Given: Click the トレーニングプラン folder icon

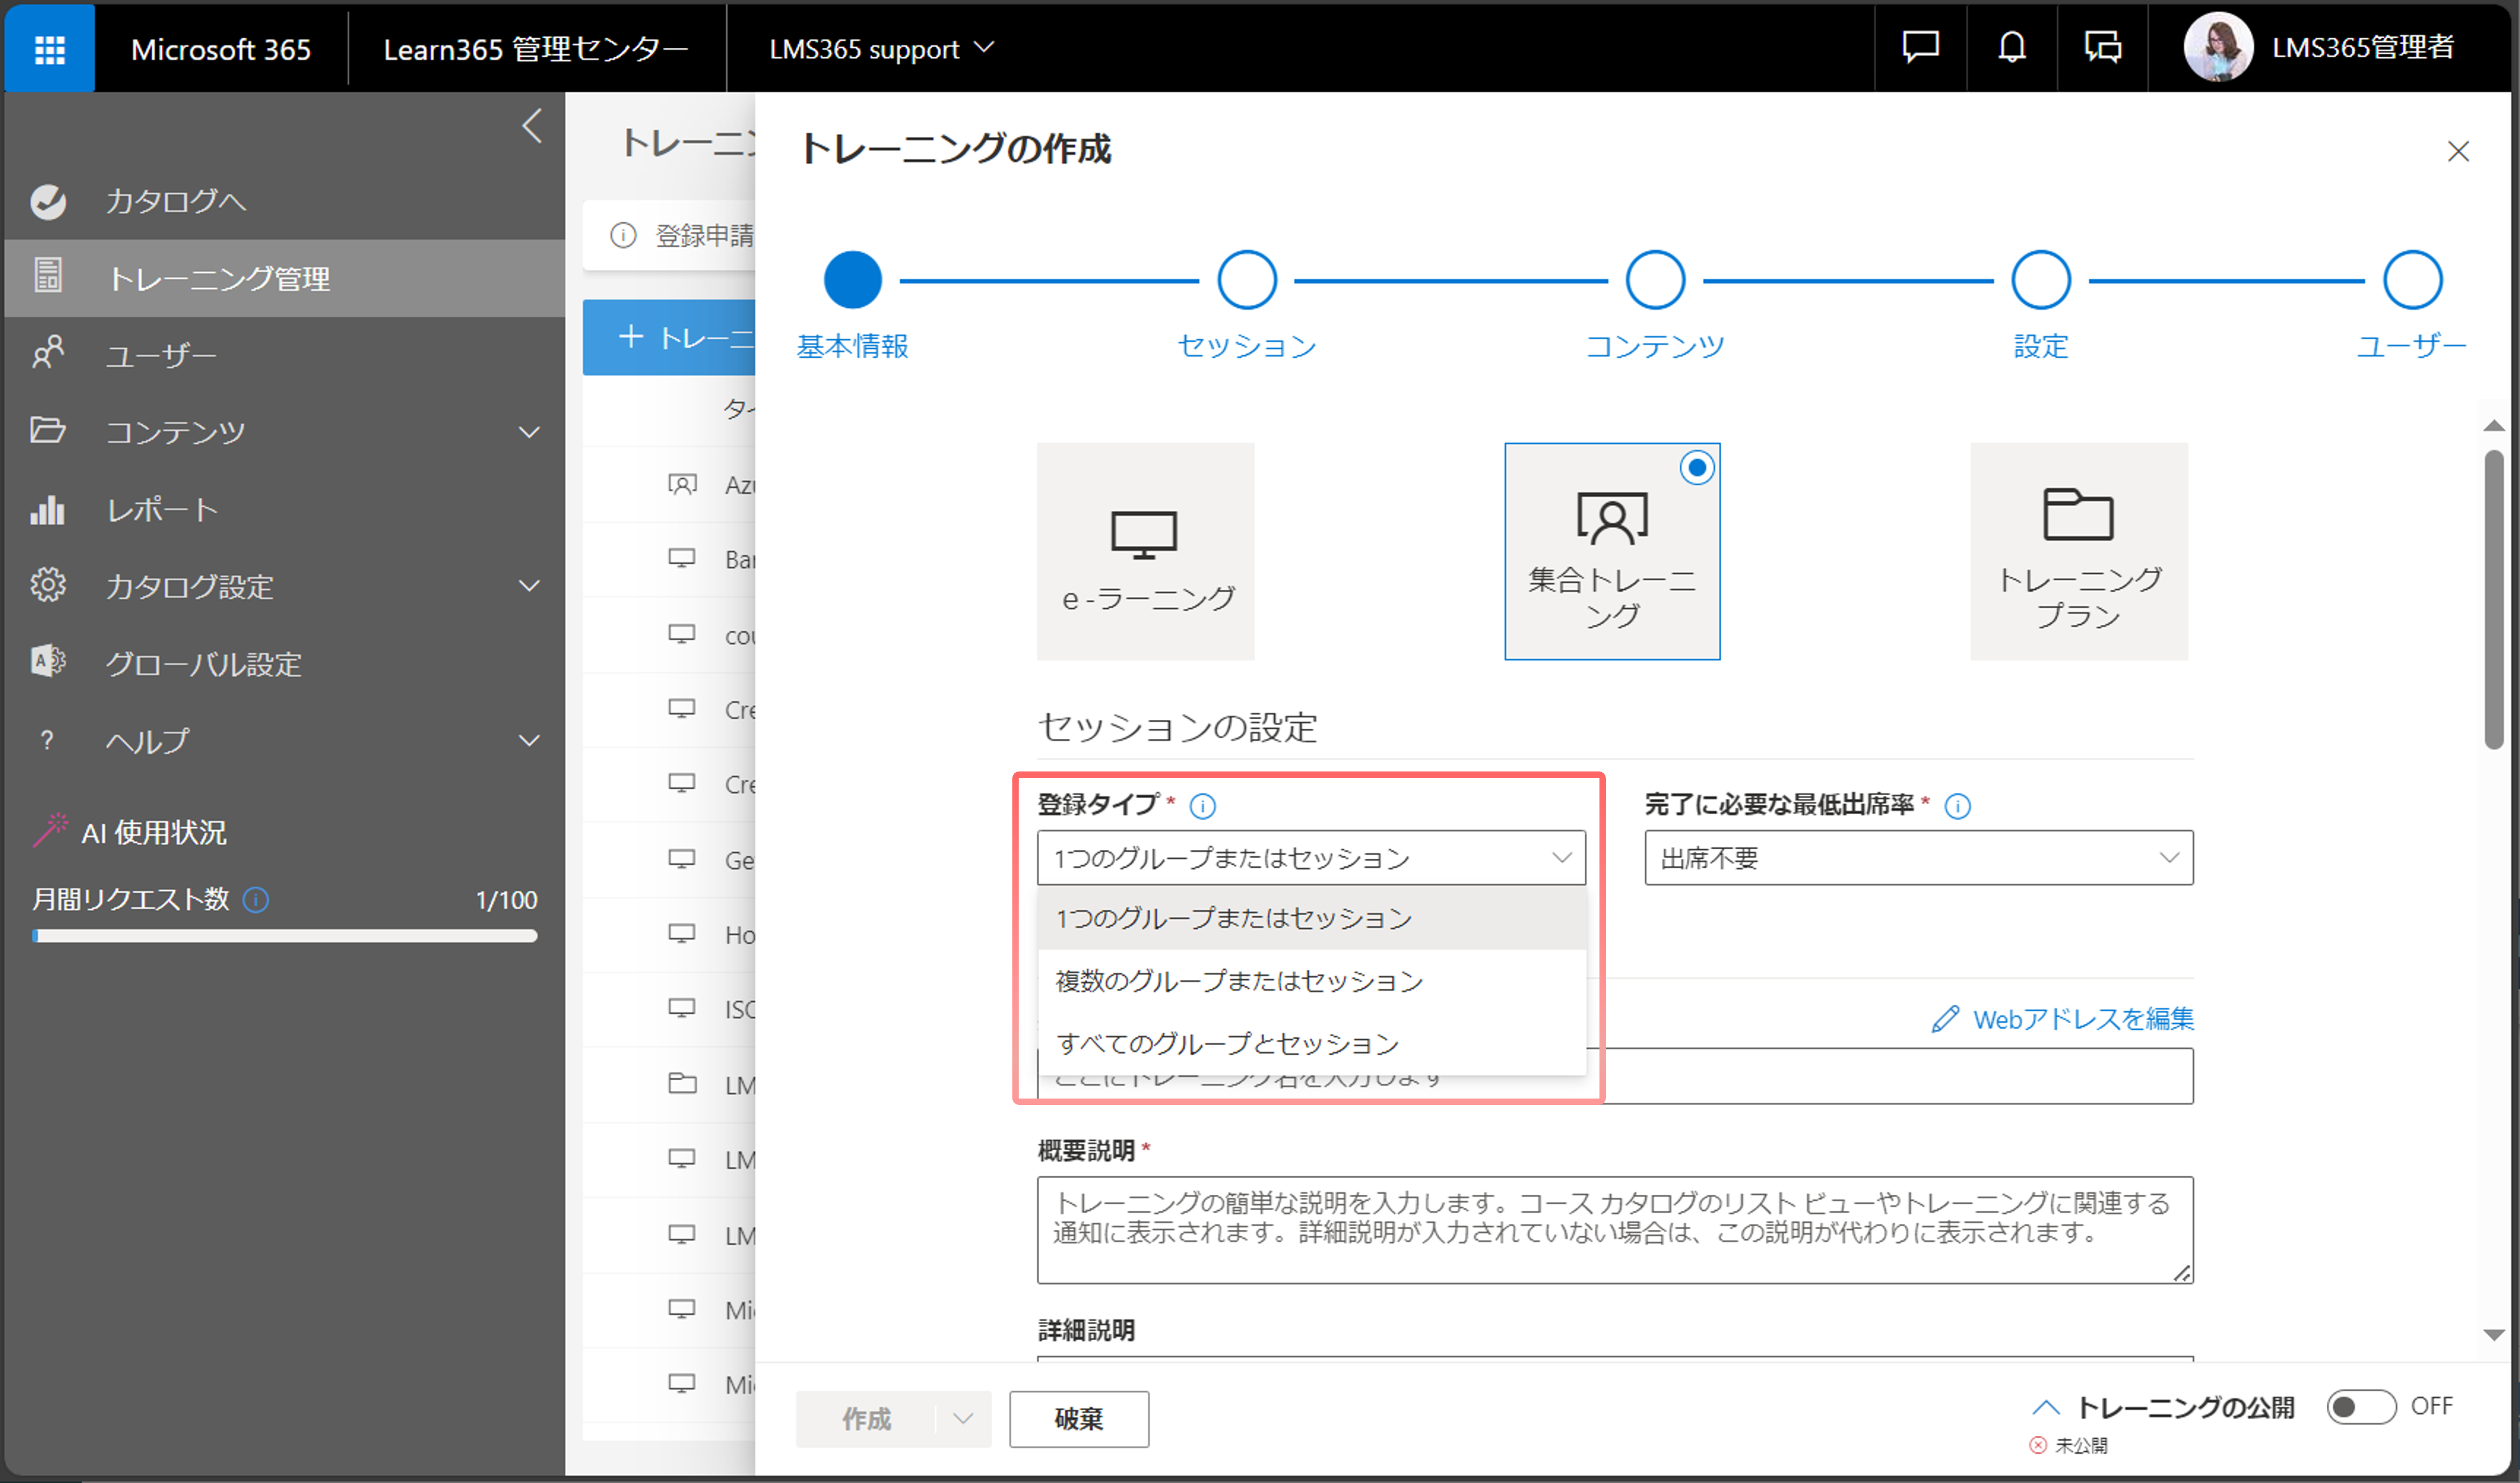Looking at the screenshot, I should pos(2078,514).
